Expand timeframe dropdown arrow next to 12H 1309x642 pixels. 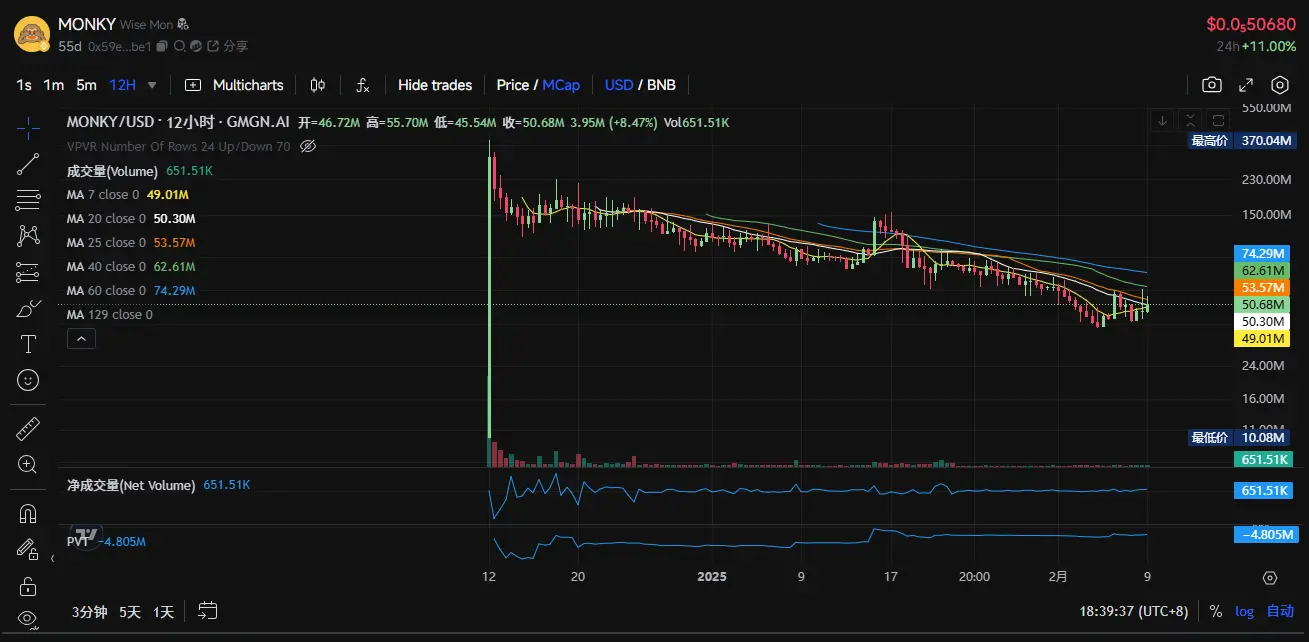(x=152, y=85)
